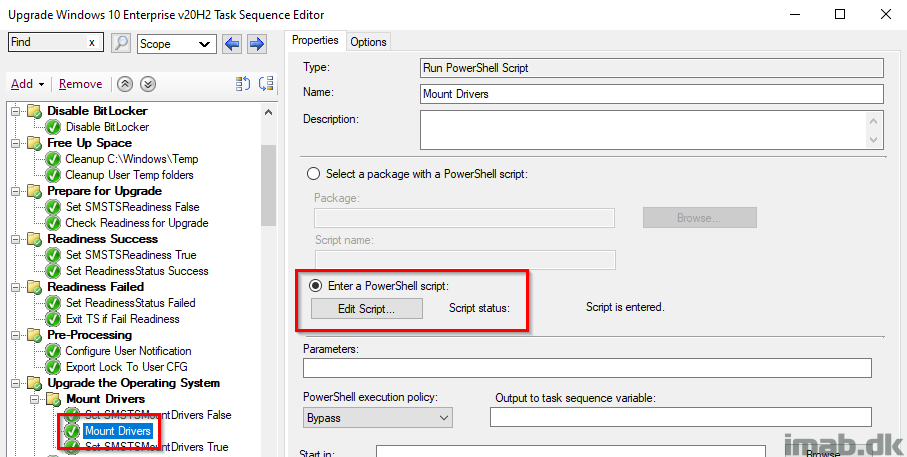Click Prepare for Upgrade folder icon

[x=35, y=191]
